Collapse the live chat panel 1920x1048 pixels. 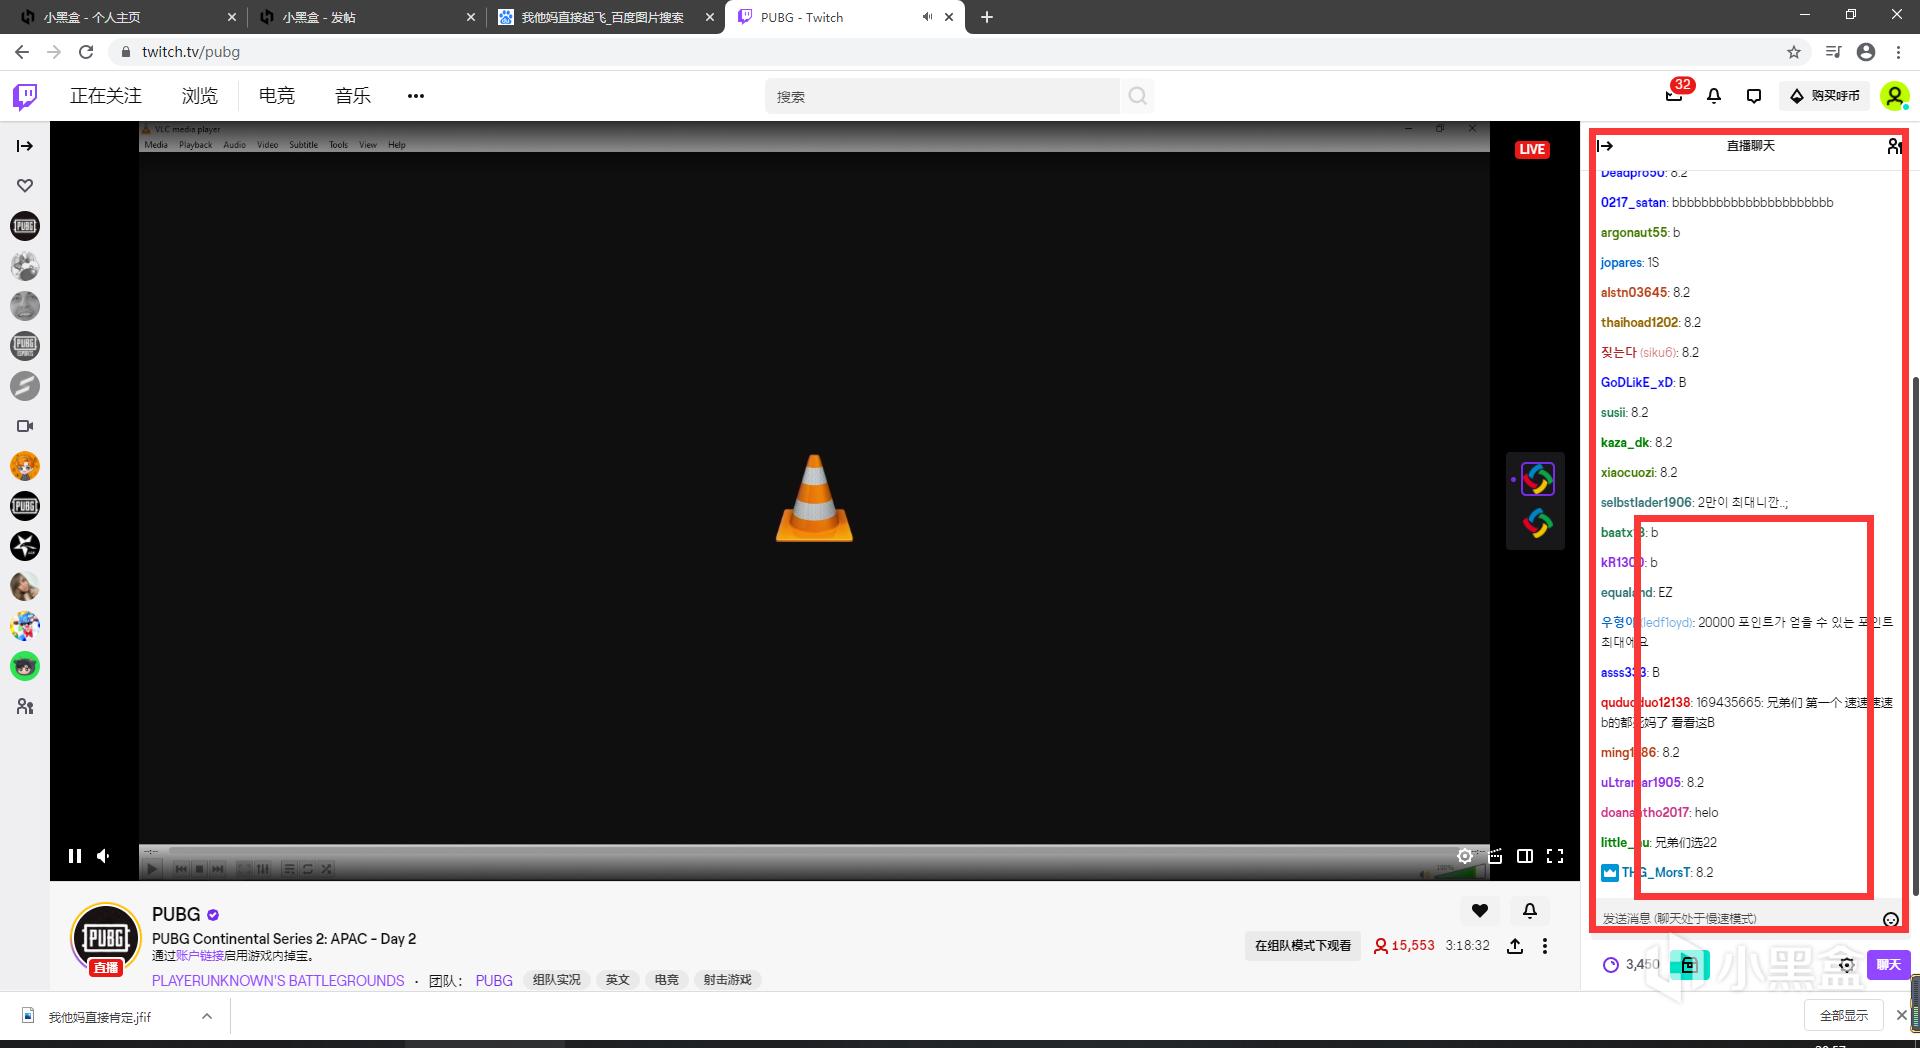(1606, 146)
